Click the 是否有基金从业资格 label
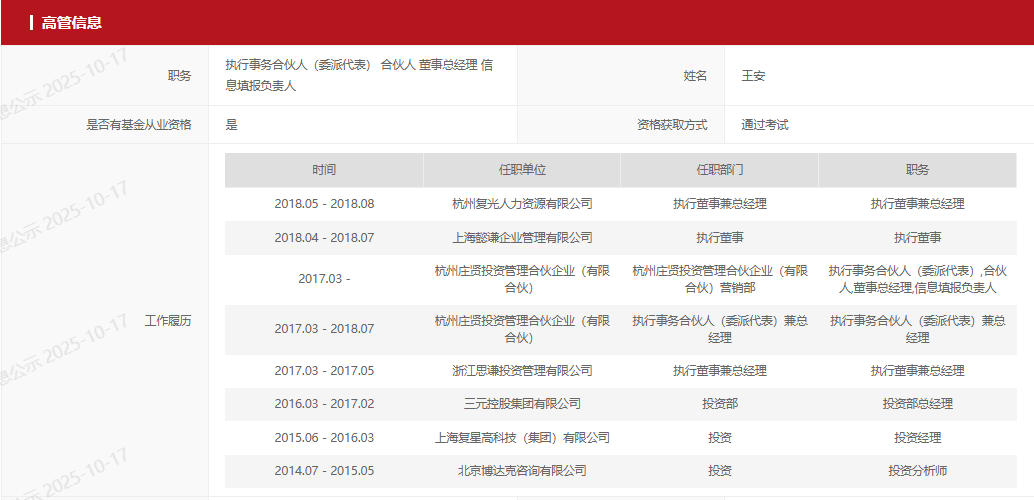 coord(139,125)
